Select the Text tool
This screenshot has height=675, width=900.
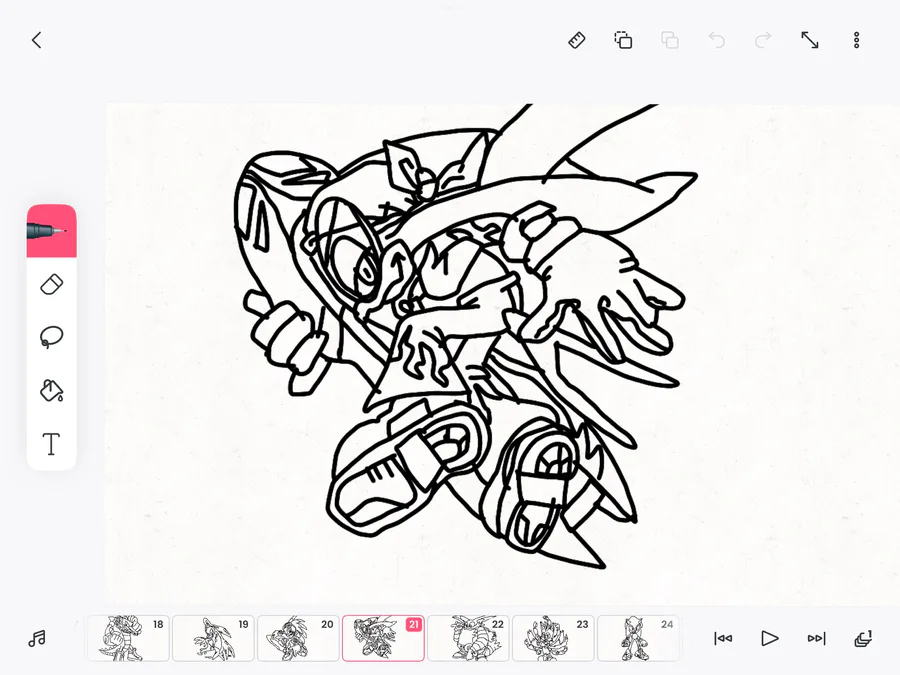[52, 444]
